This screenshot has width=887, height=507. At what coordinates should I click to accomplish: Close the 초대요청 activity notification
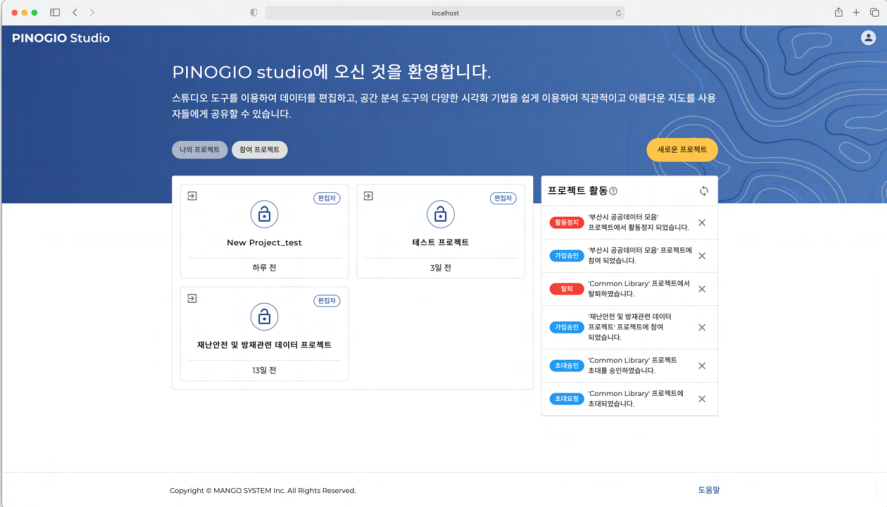click(701, 399)
